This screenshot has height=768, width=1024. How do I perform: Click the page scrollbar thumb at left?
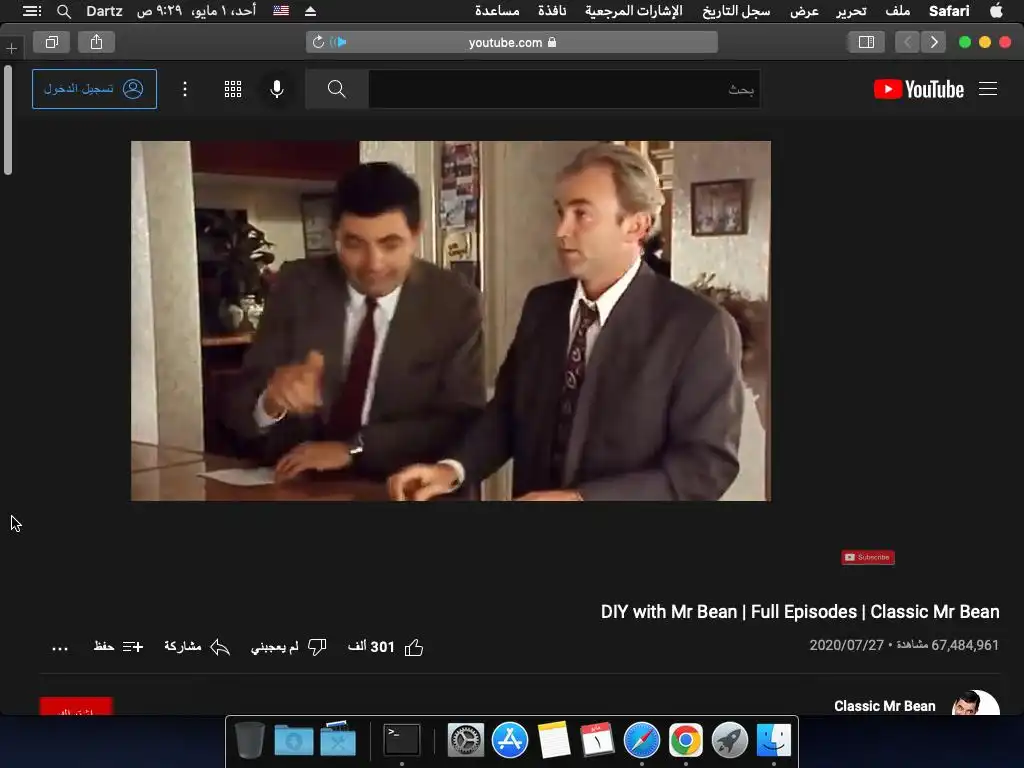[x=8, y=120]
